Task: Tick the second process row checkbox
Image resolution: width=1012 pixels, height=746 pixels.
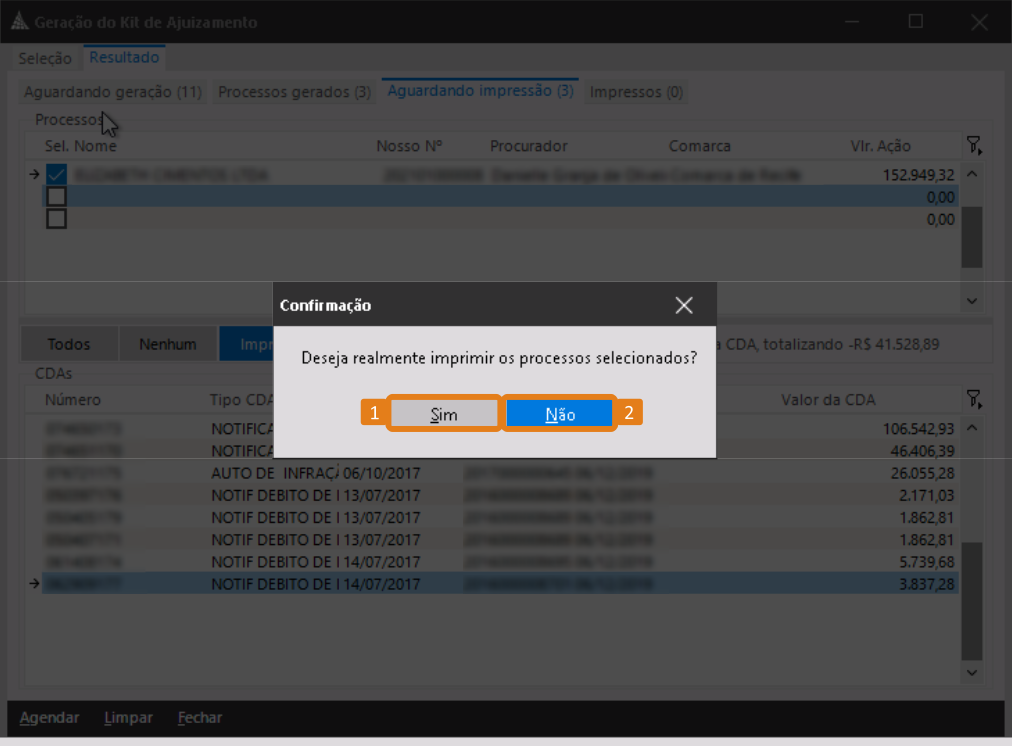Action: (x=56, y=196)
